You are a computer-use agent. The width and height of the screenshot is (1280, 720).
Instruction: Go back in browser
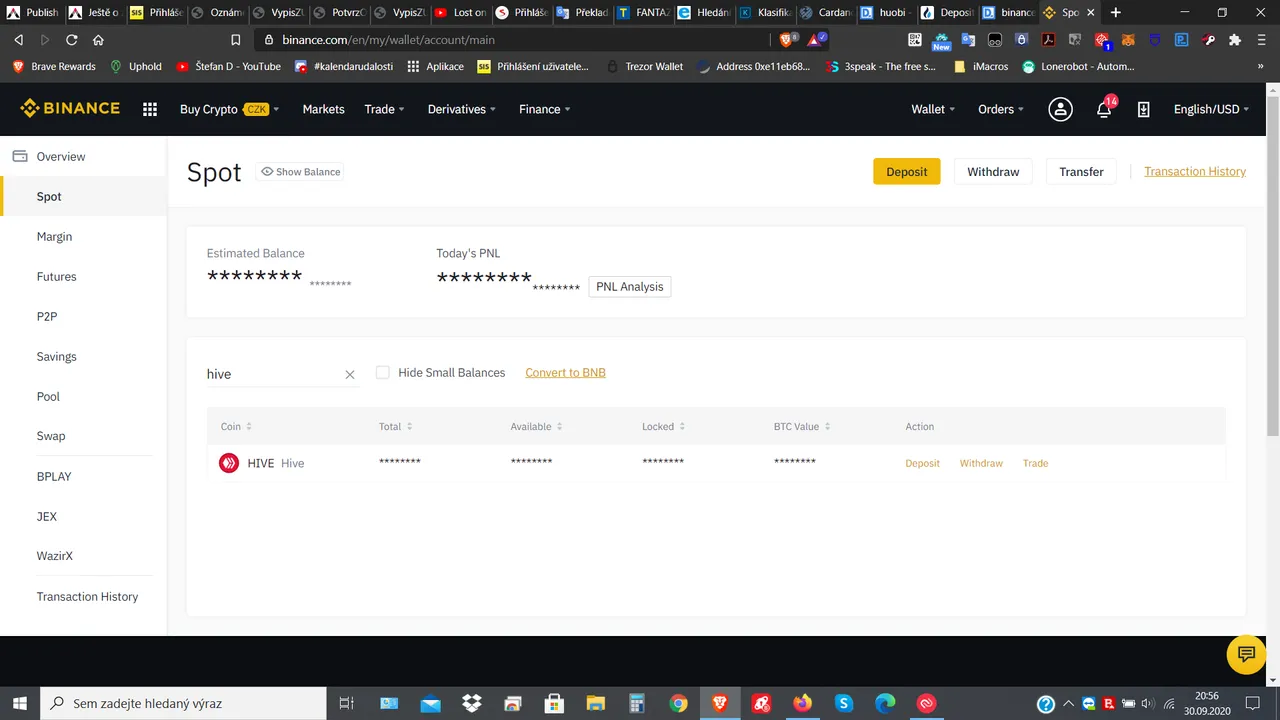point(19,40)
